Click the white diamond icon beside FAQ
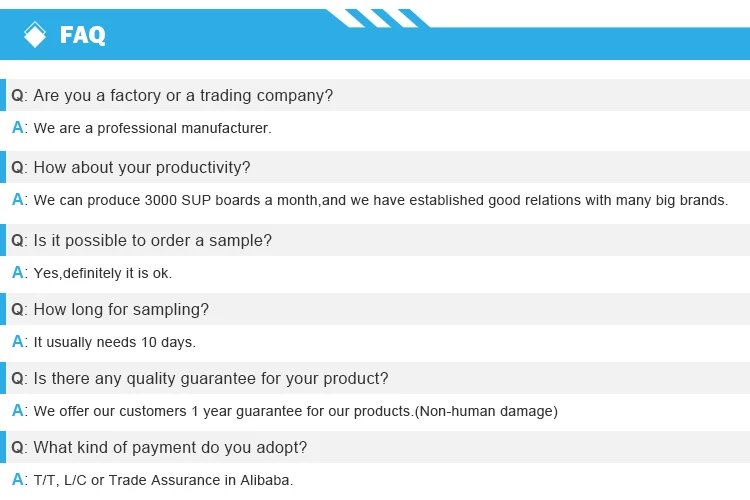Viewport: 750px width, 500px height. coord(35,34)
